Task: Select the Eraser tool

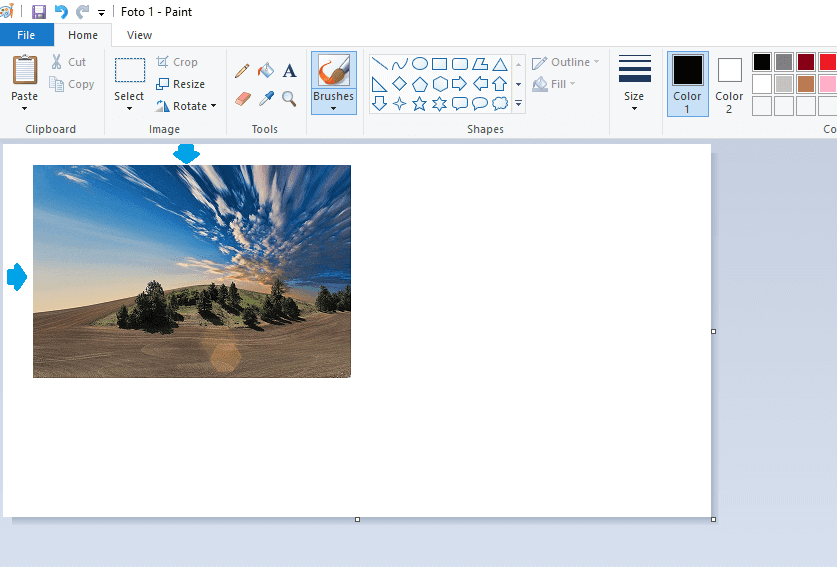Action: tap(242, 99)
